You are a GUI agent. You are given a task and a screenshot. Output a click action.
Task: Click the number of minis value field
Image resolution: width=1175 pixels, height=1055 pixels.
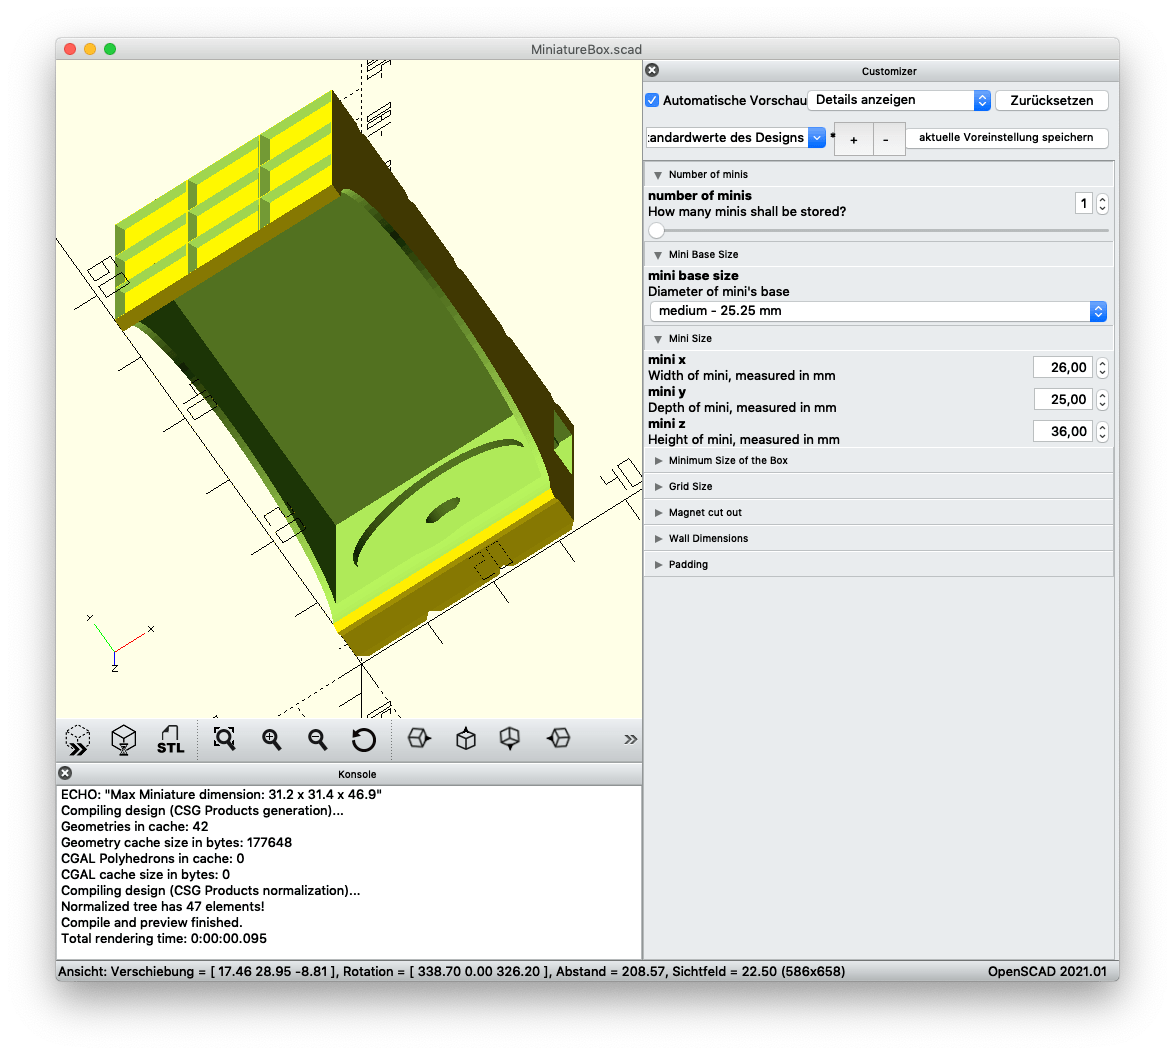point(1084,204)
